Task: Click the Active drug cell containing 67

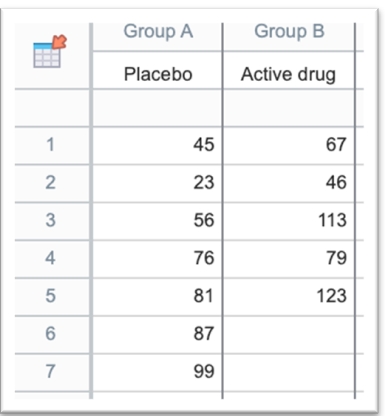Action: (289, 146)
